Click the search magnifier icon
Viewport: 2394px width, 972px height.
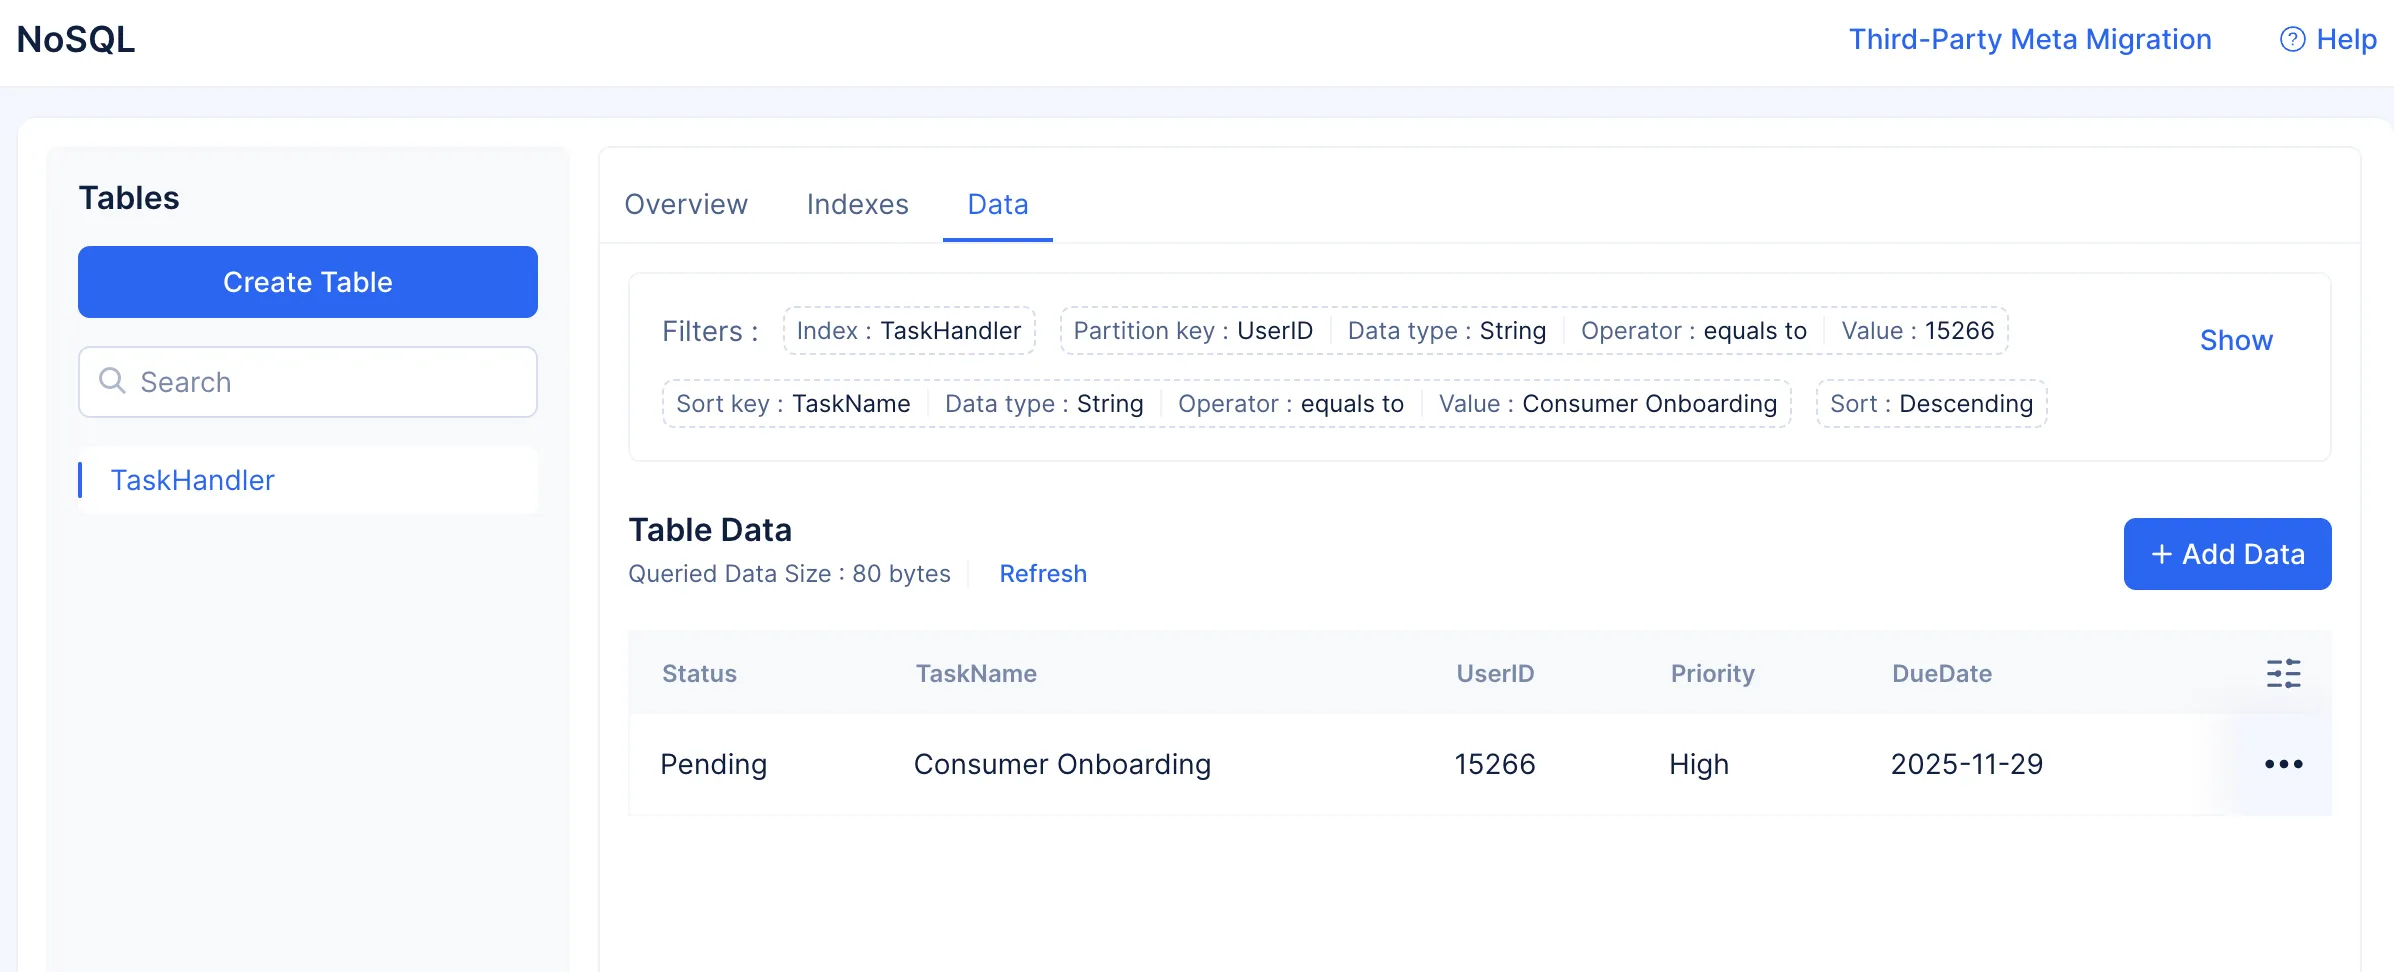point(112,381)
